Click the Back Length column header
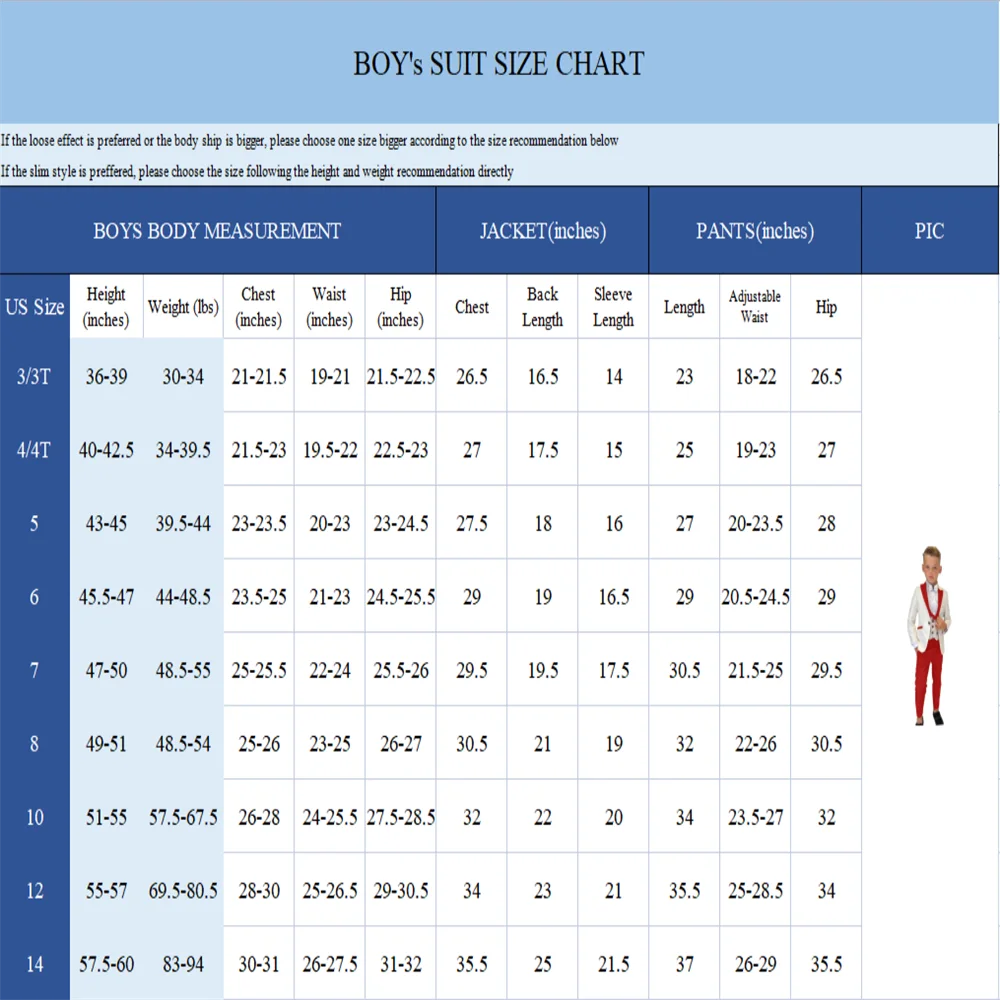This screenshot has width=1000, height=1000. [x=542, y=307]
